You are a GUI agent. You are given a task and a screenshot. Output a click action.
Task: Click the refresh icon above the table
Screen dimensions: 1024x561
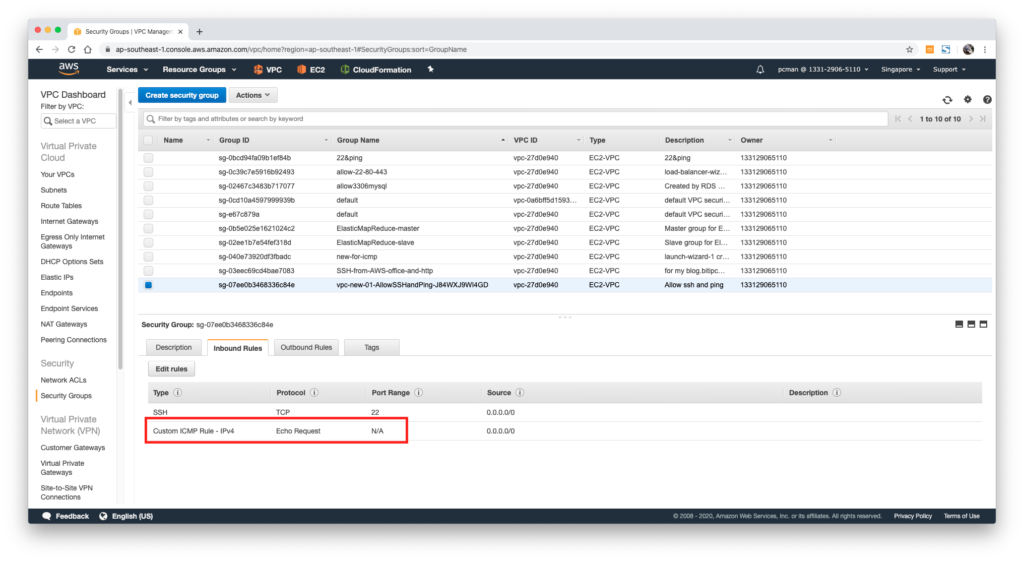(x=947, y=99)
